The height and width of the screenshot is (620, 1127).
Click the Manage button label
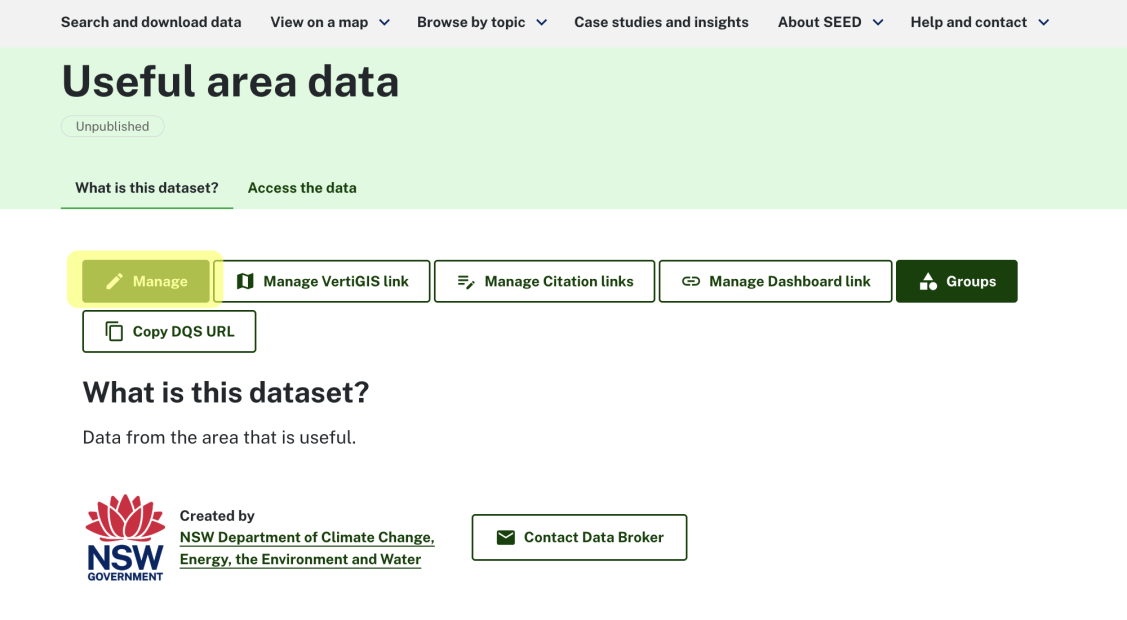coord(160,282)
